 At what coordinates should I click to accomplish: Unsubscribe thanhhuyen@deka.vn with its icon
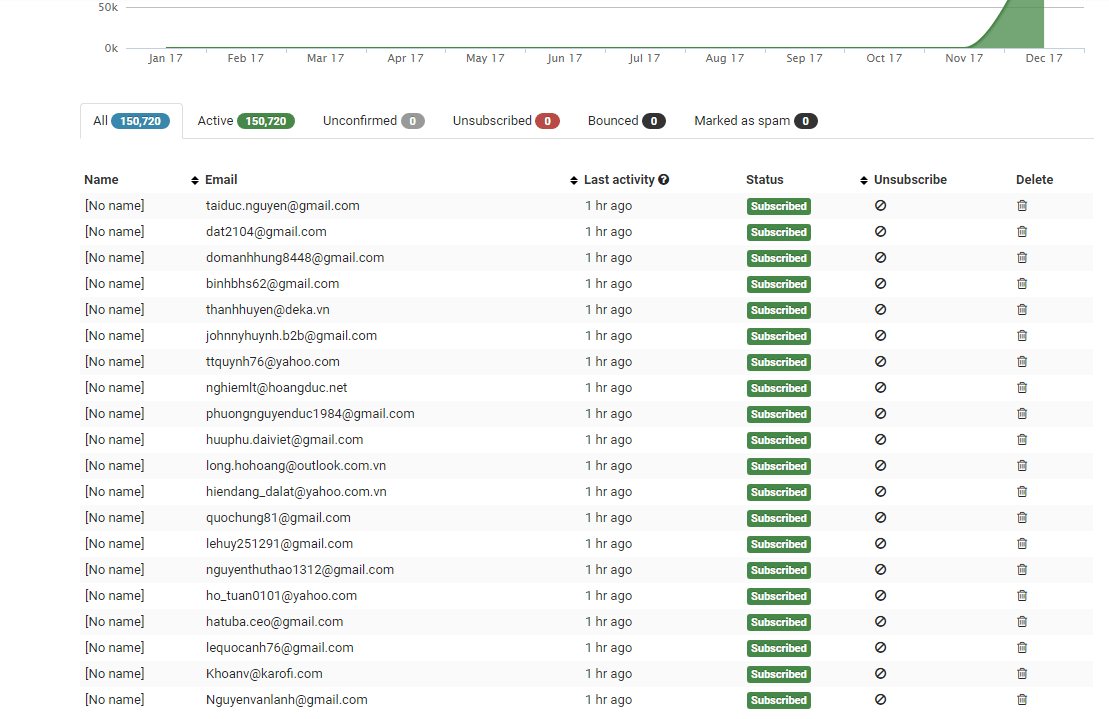click(880, 310)
